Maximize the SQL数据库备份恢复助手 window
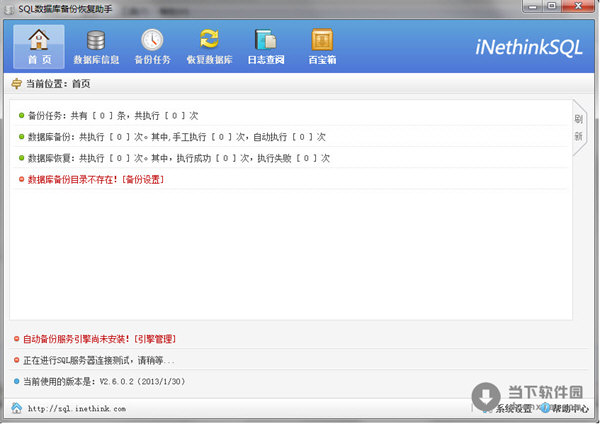 point(552,6)
